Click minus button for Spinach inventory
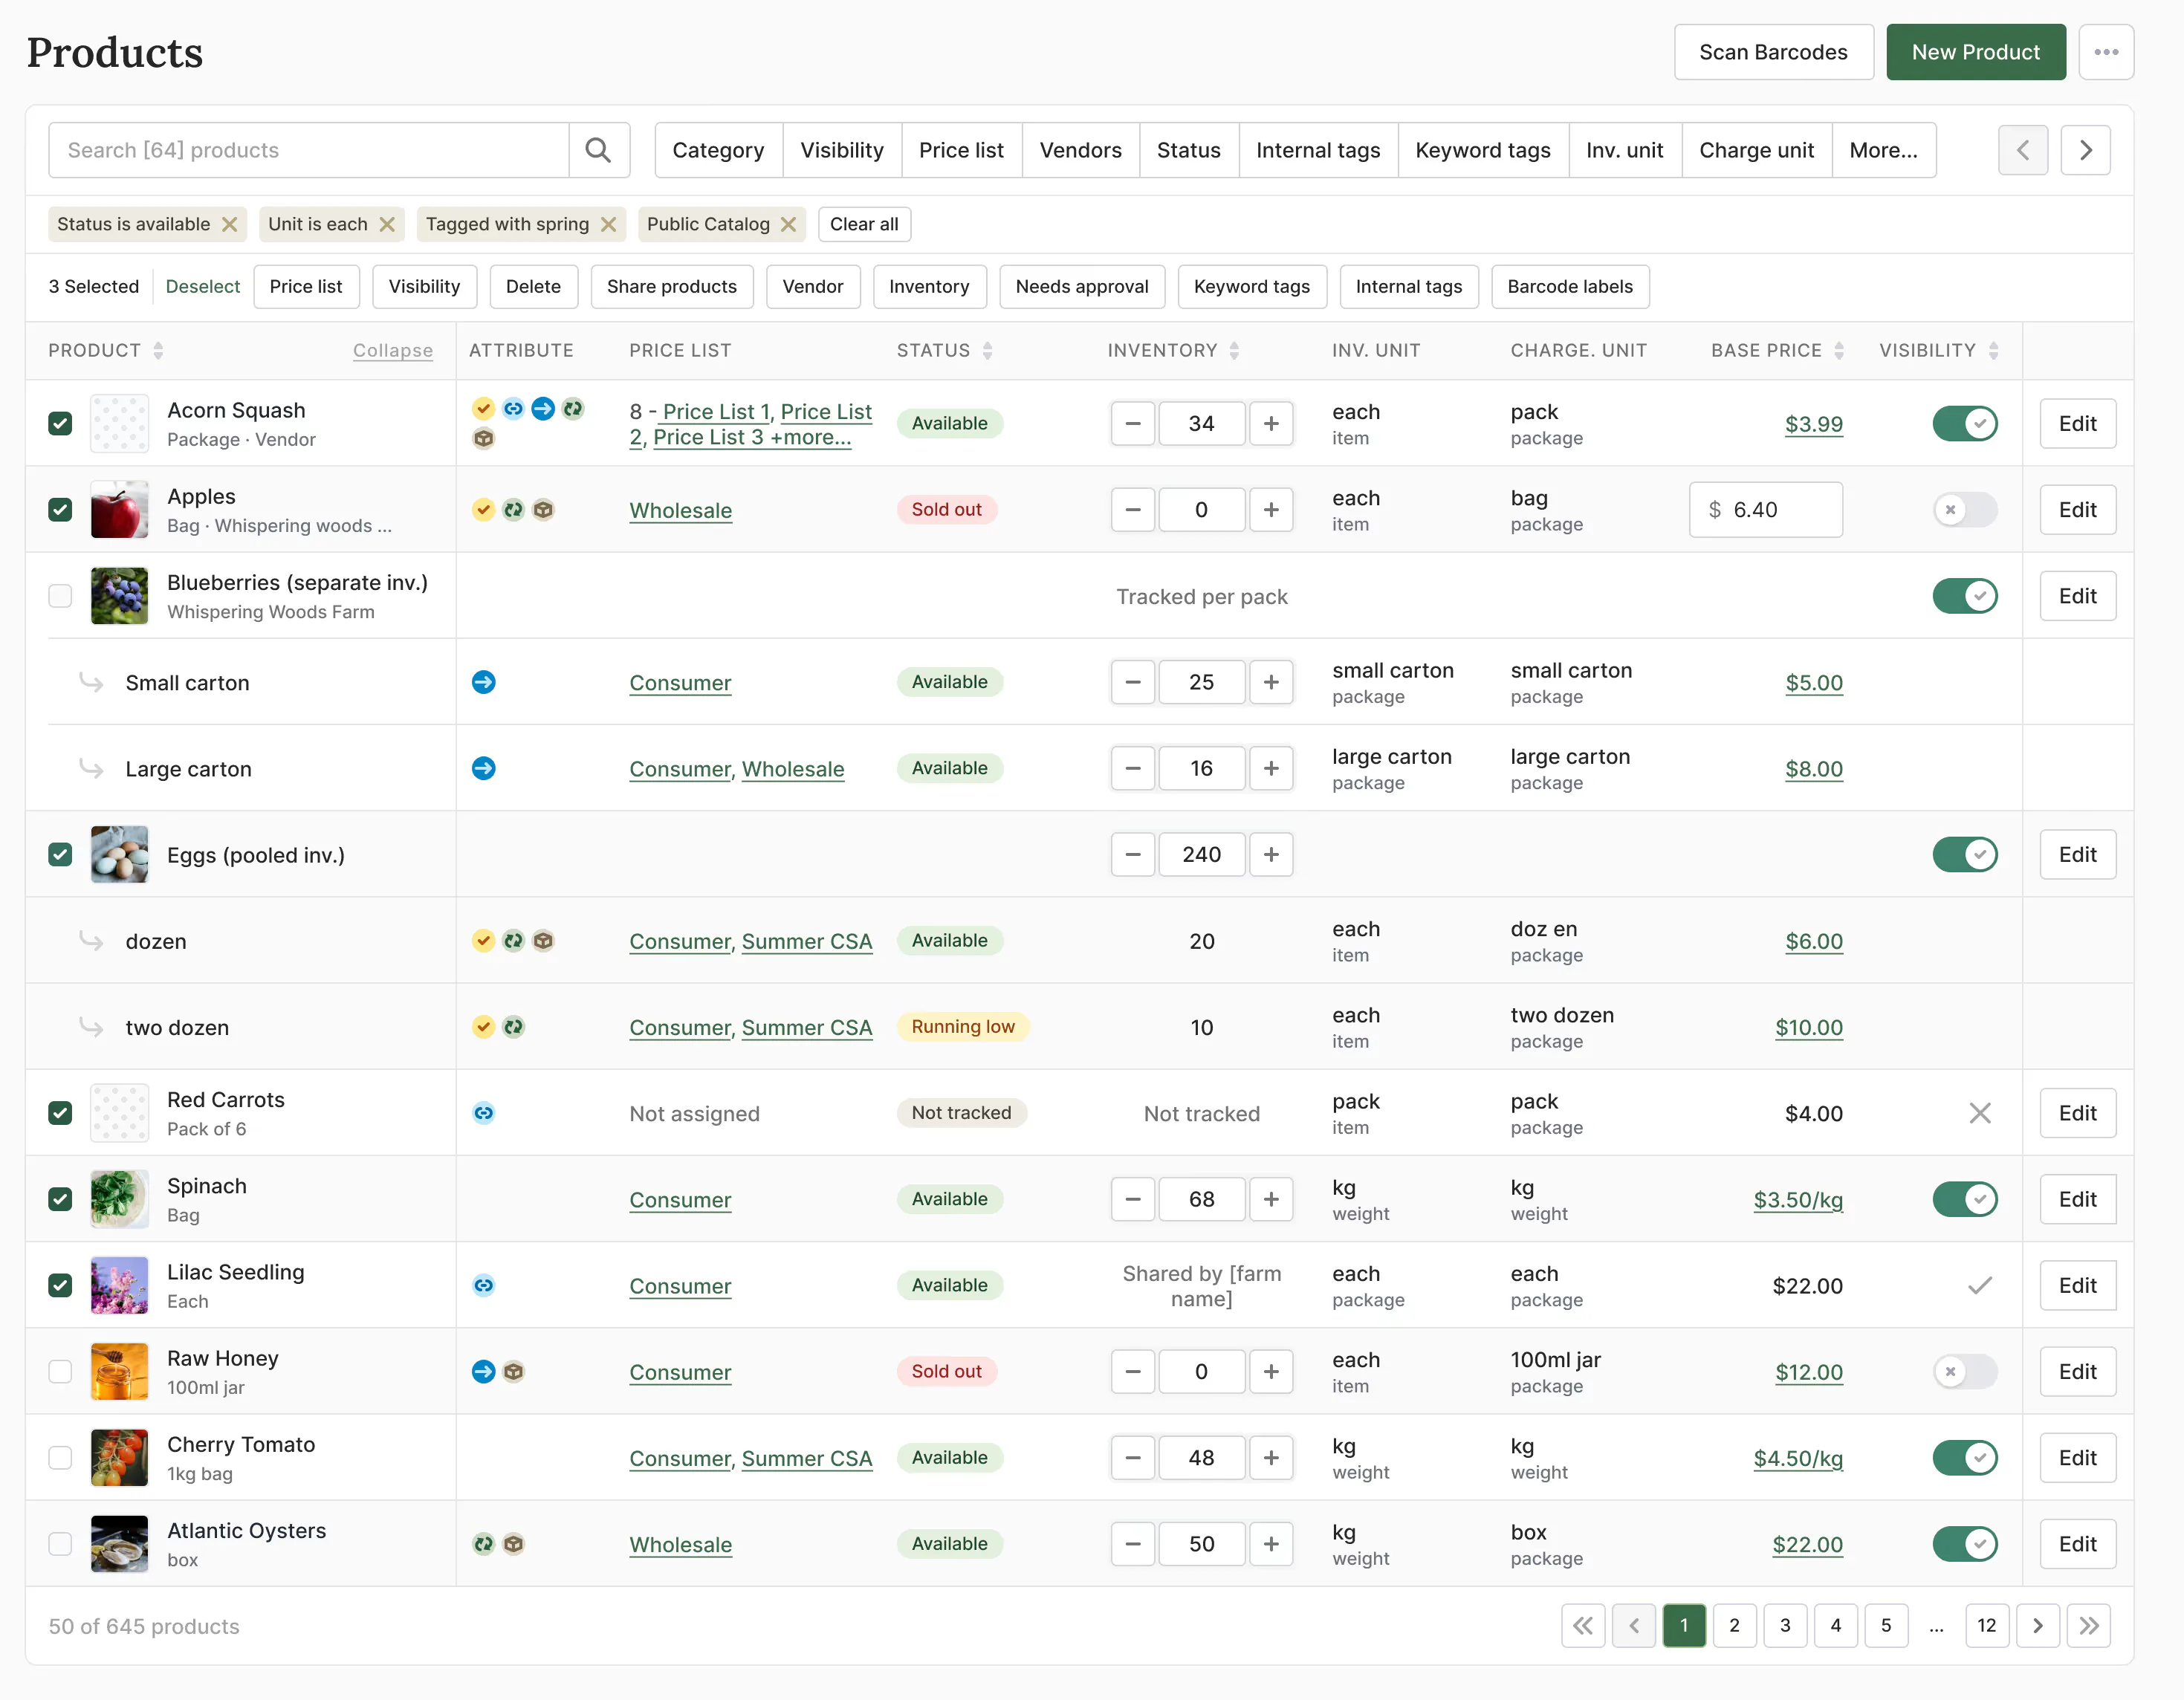This screenshot has height=1700, width=2184. [x=1133, y=1199]
